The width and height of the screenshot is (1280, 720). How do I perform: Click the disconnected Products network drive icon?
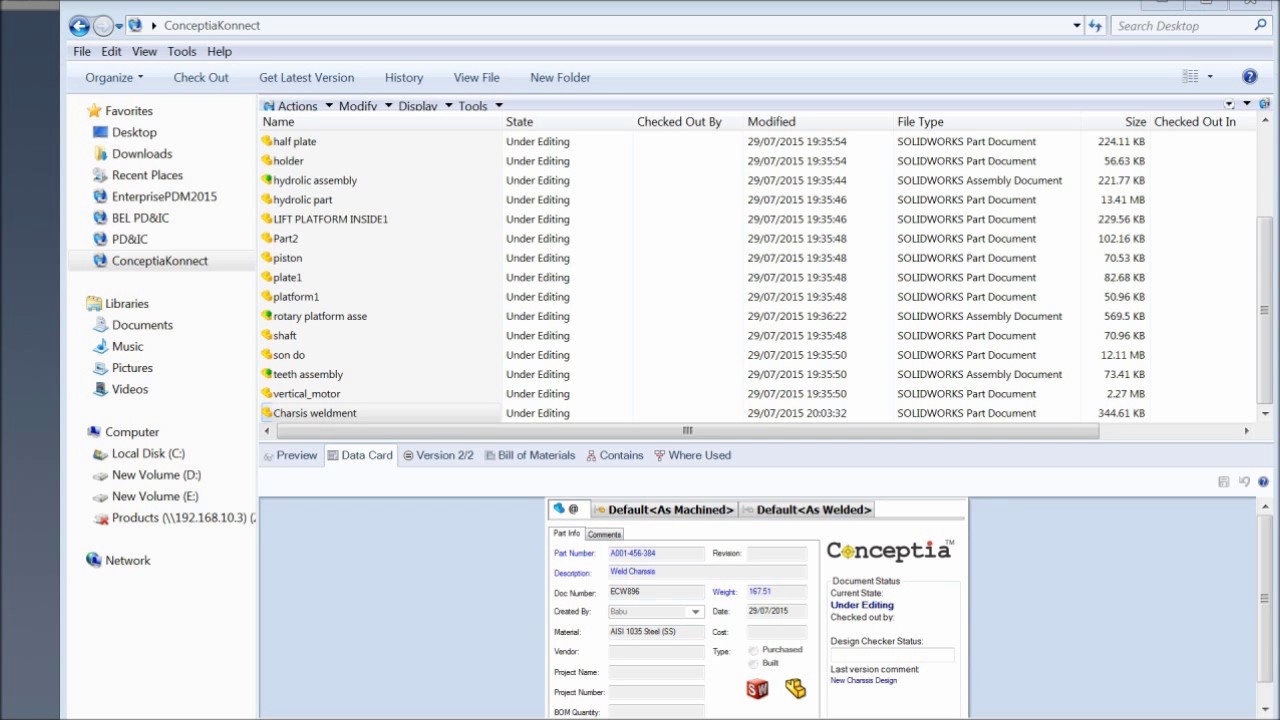[100, 518]
